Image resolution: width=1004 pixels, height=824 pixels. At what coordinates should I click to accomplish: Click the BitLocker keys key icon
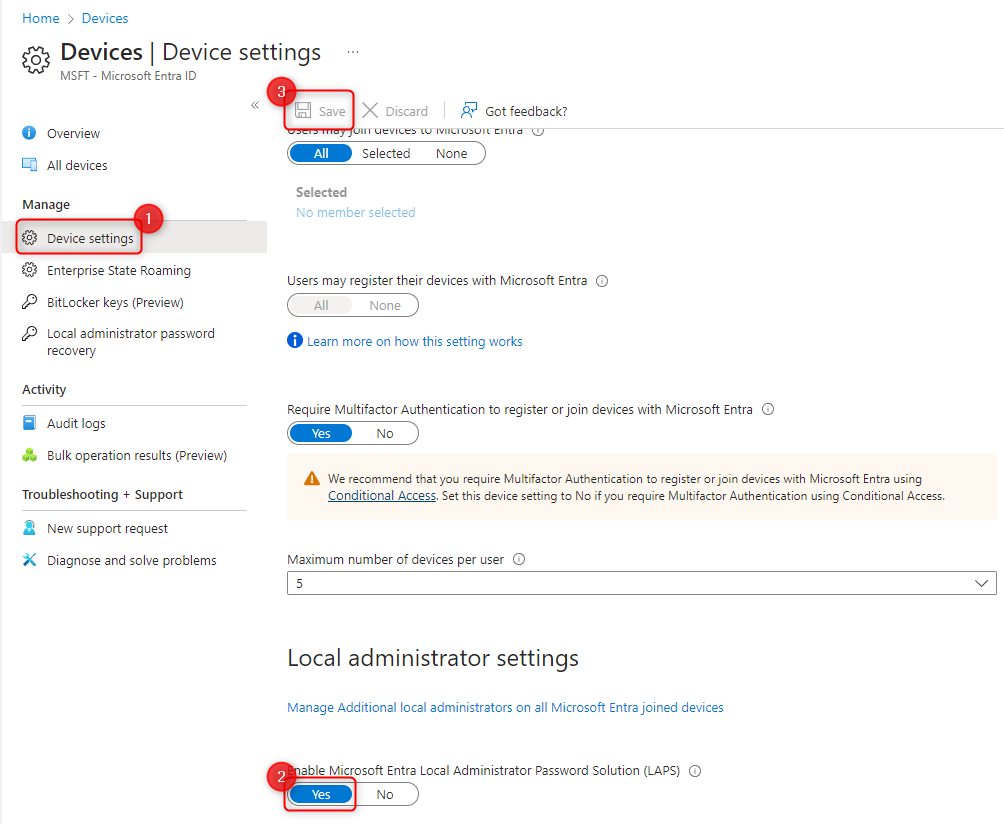29,302
